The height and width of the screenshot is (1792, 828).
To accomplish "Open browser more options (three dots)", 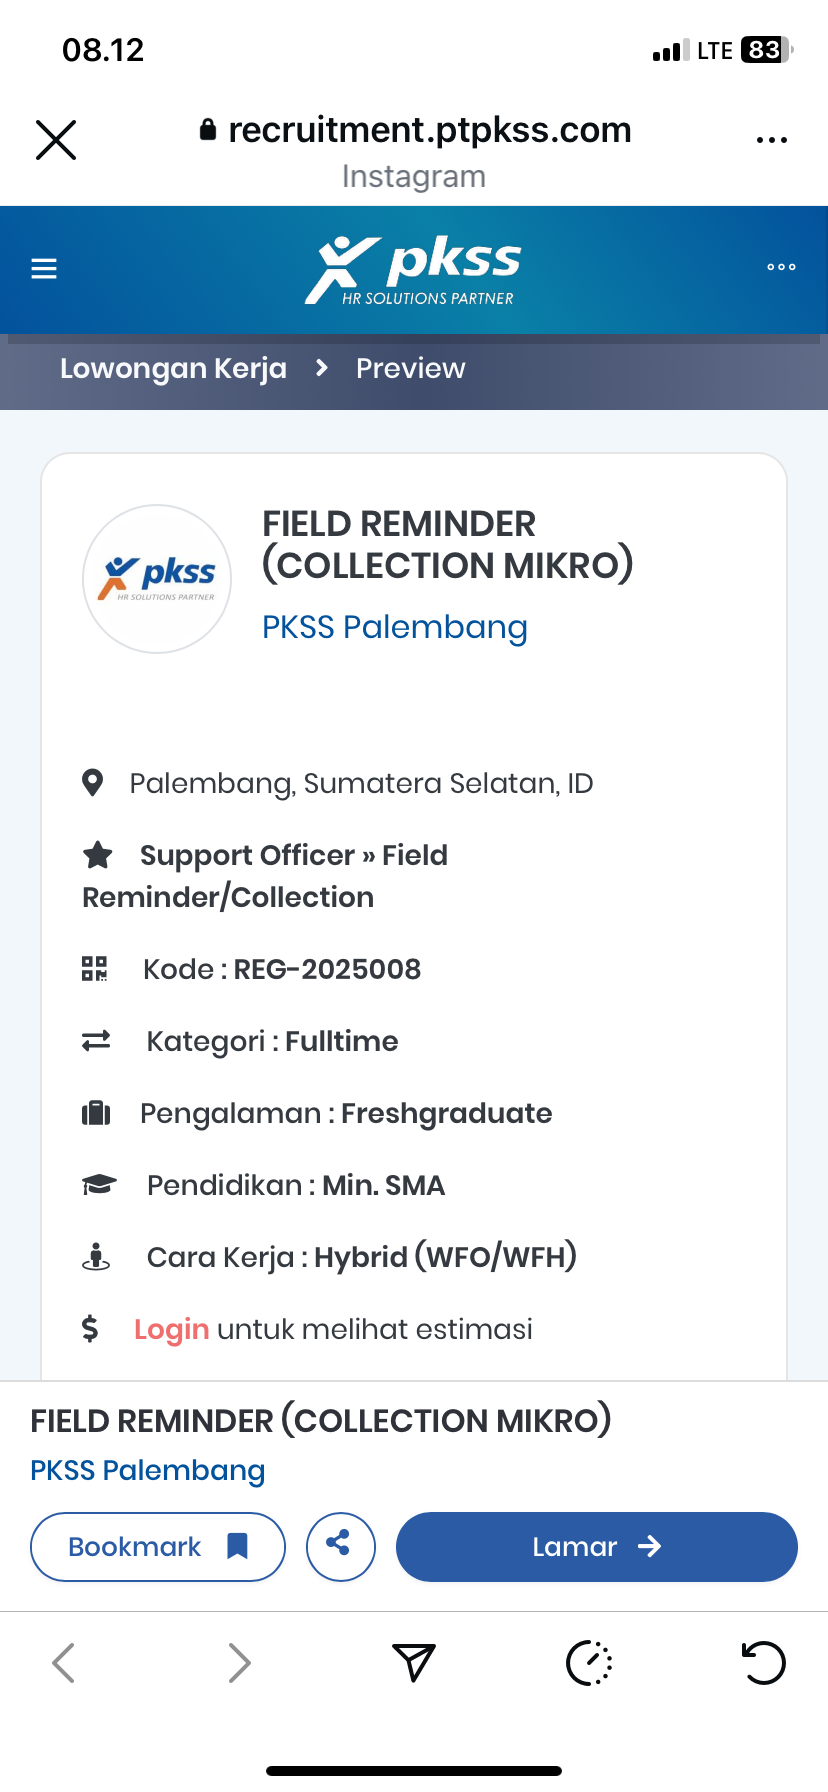I will 771,140.
